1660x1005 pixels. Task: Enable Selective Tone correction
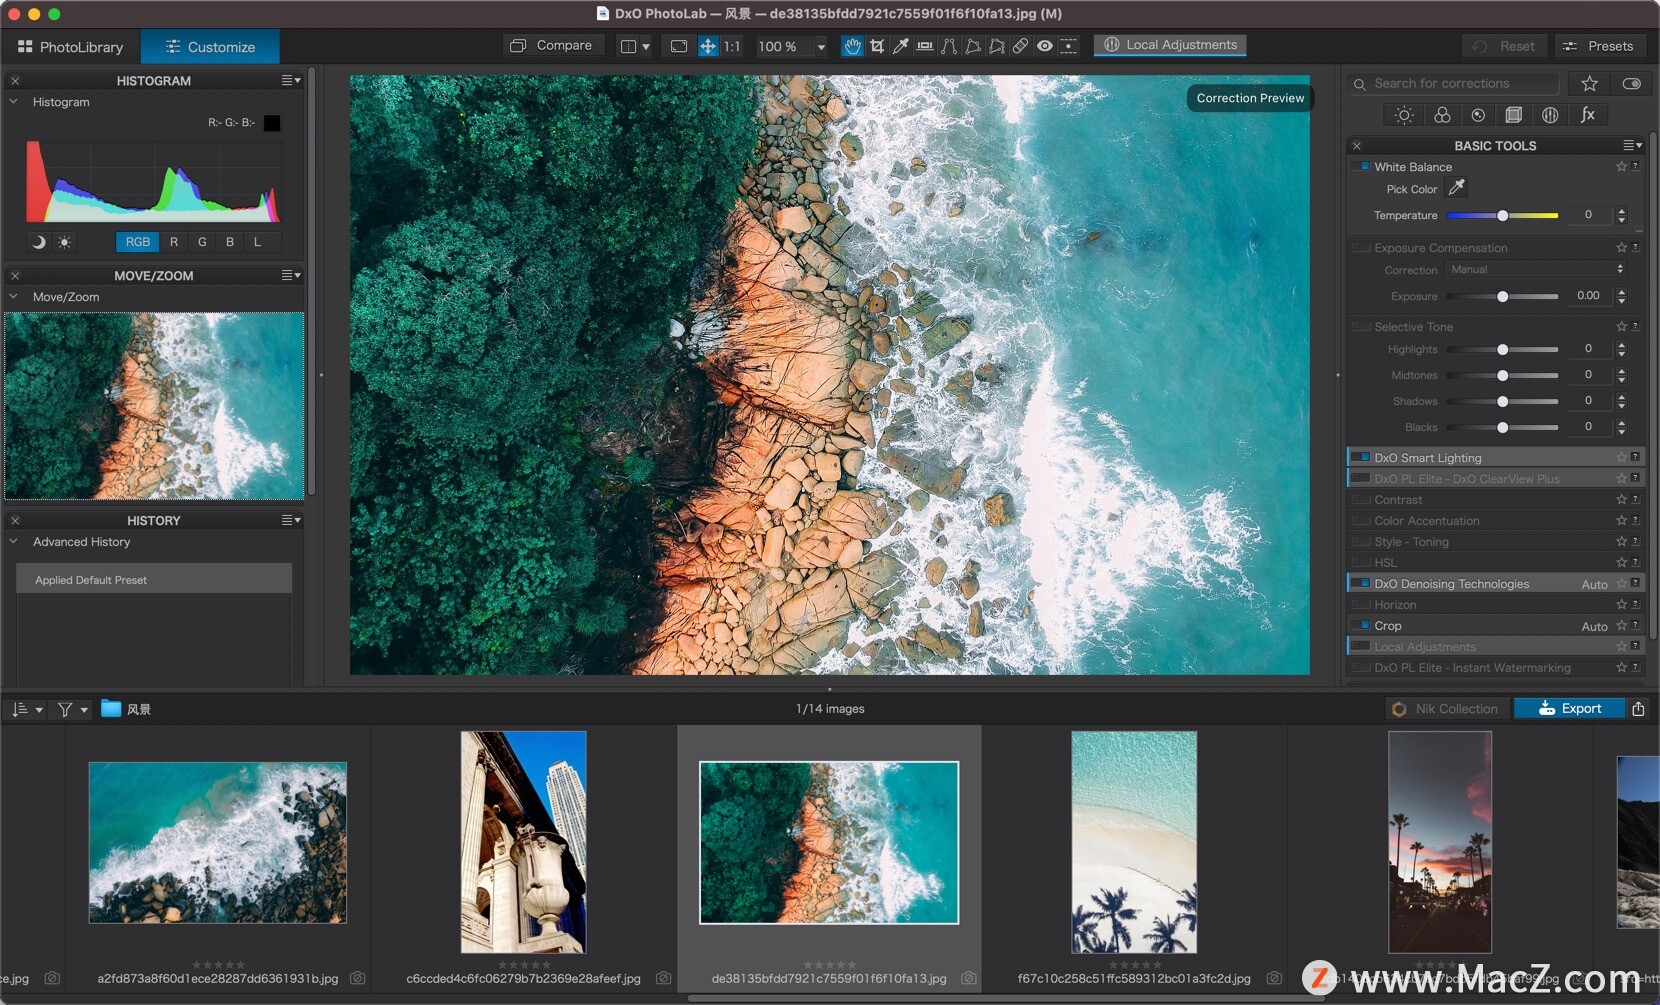(1361, 326)
